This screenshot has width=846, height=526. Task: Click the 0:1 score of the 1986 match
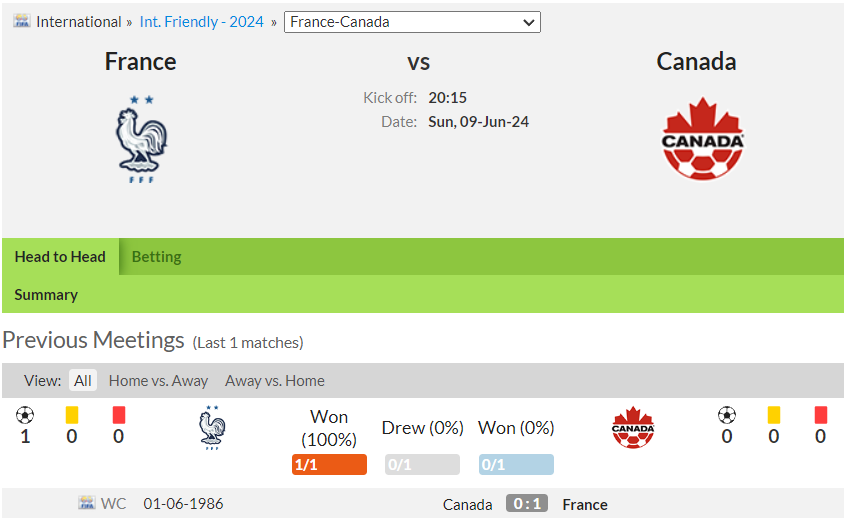point(527,503)
